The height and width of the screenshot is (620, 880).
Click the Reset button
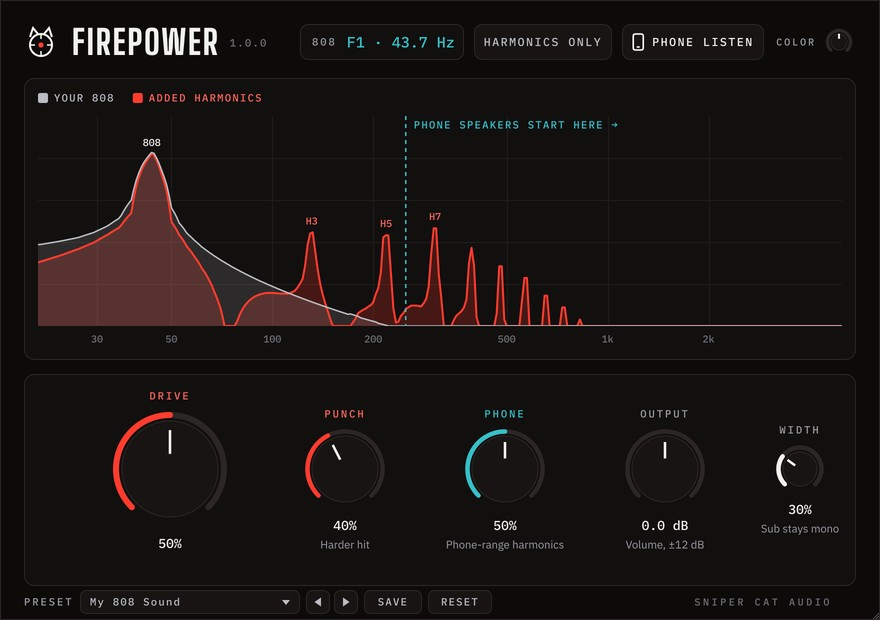pyautogui.click(x=460, y=602)
